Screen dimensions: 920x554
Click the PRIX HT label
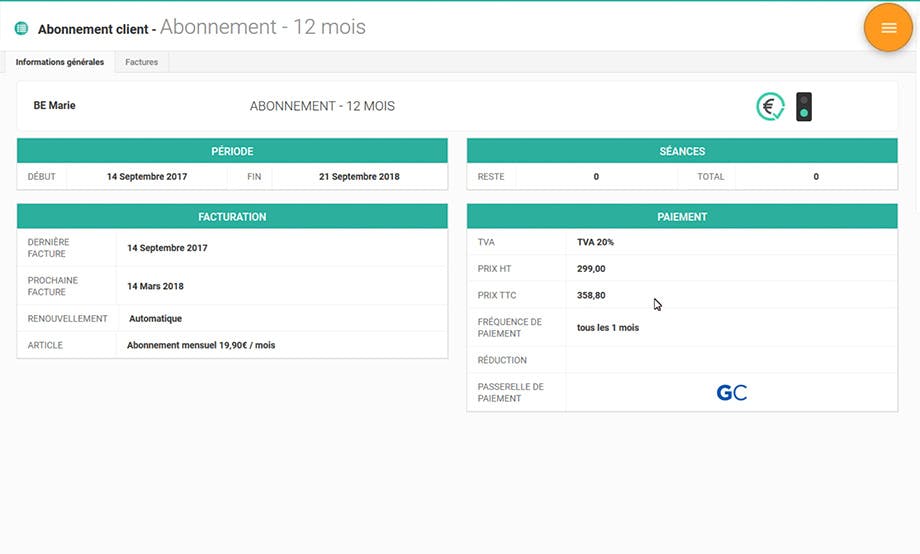coord(495,269)
